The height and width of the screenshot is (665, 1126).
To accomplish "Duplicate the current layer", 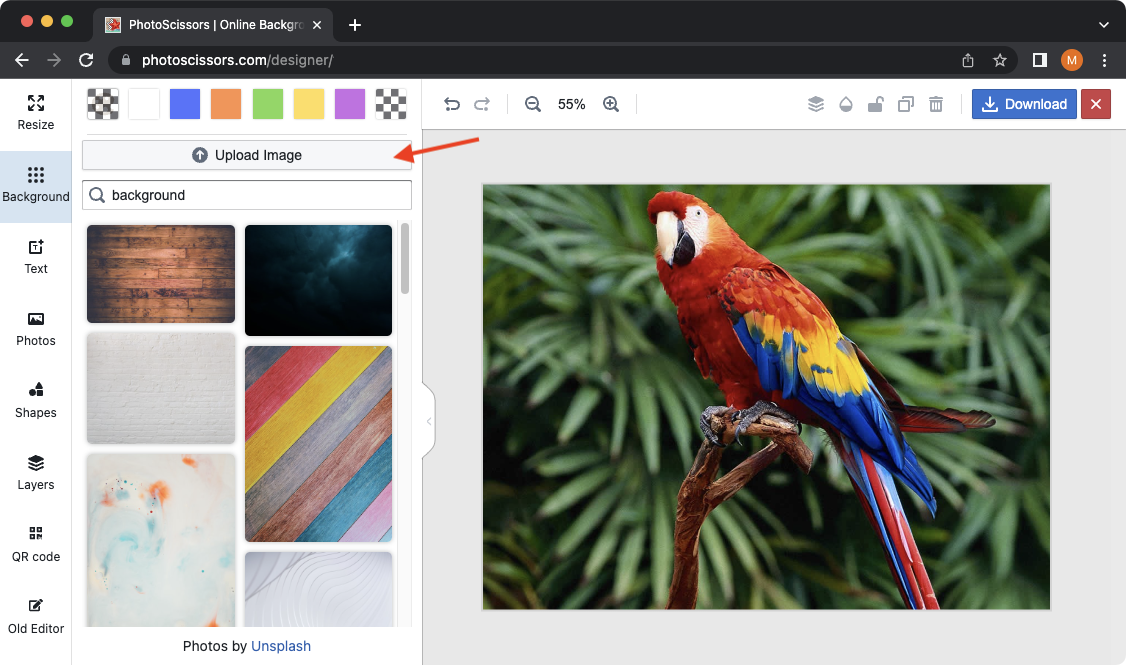I will pos(905,103).
